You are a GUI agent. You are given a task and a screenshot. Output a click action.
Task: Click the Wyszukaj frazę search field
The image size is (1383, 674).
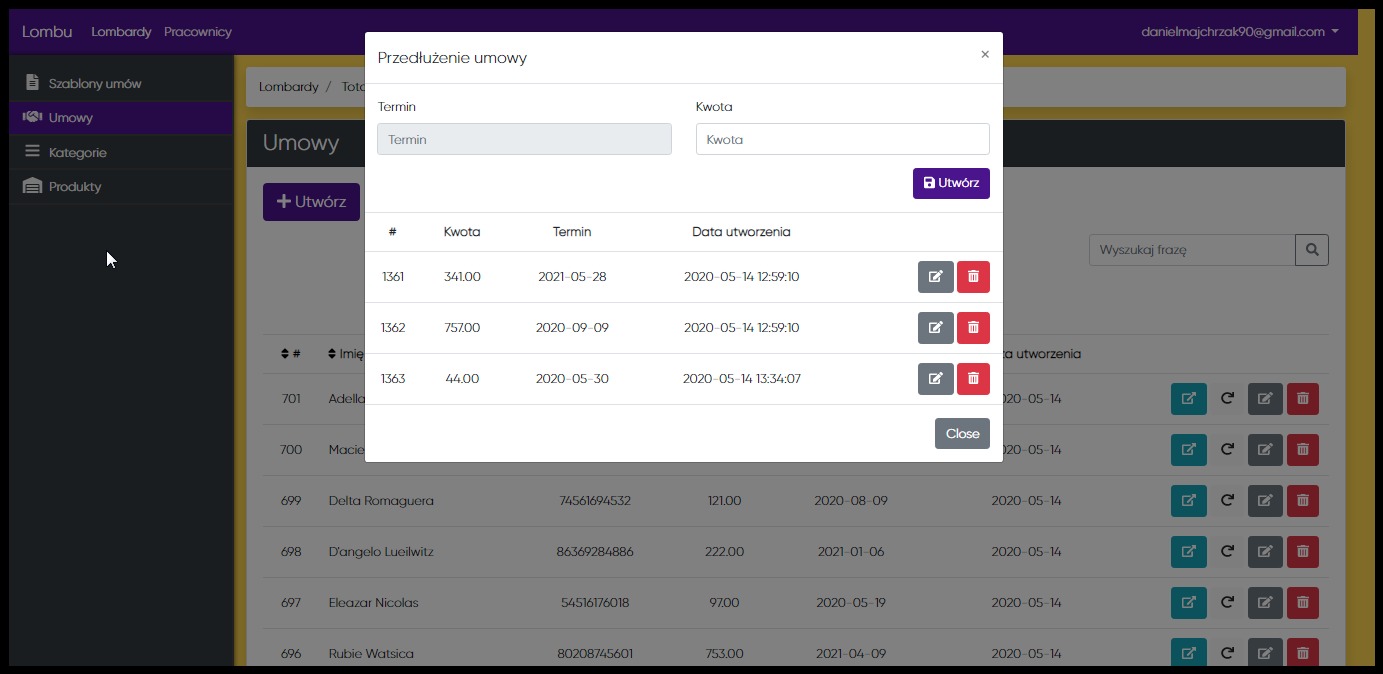click(x=1192, y=250)
